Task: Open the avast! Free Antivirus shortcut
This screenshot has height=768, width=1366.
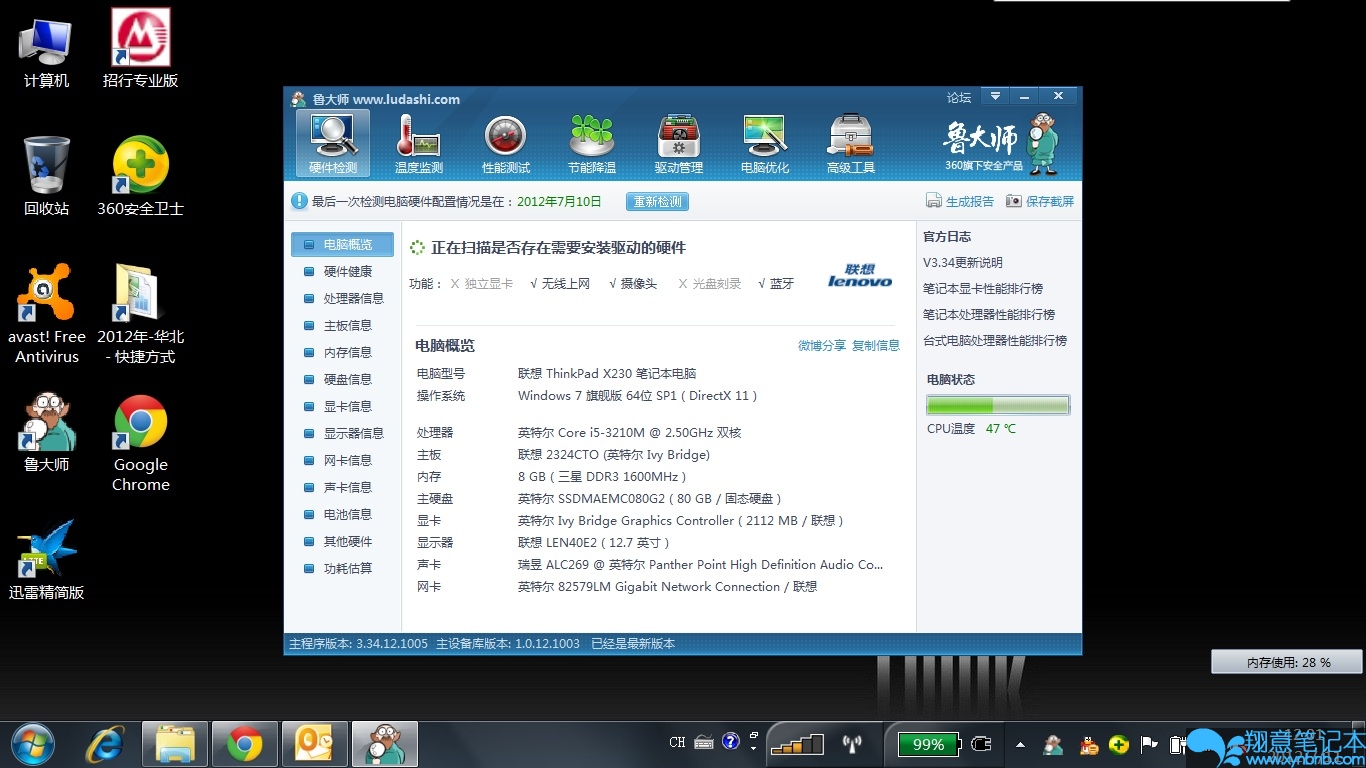Action: pyautogui.click(x=46, y=314)
